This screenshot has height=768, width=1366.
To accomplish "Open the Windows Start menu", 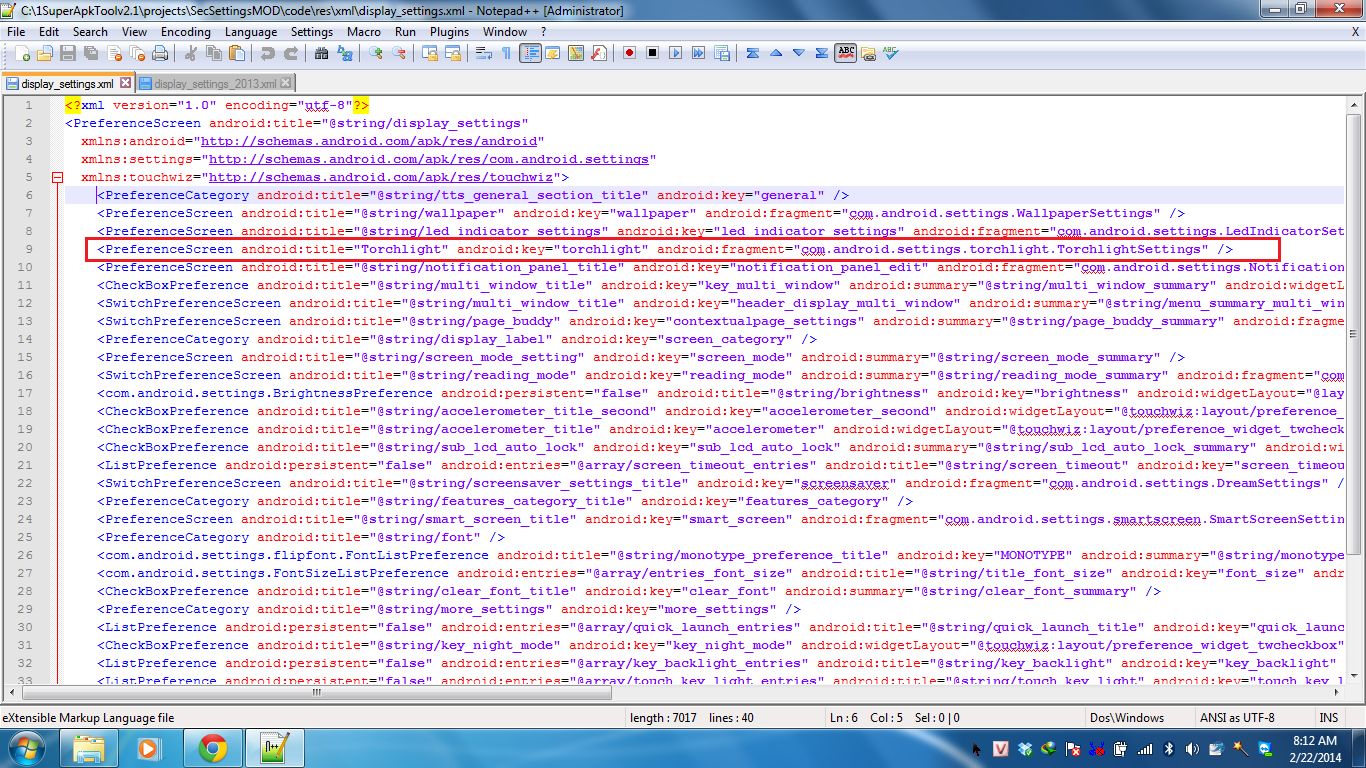I will pos(25,748).
